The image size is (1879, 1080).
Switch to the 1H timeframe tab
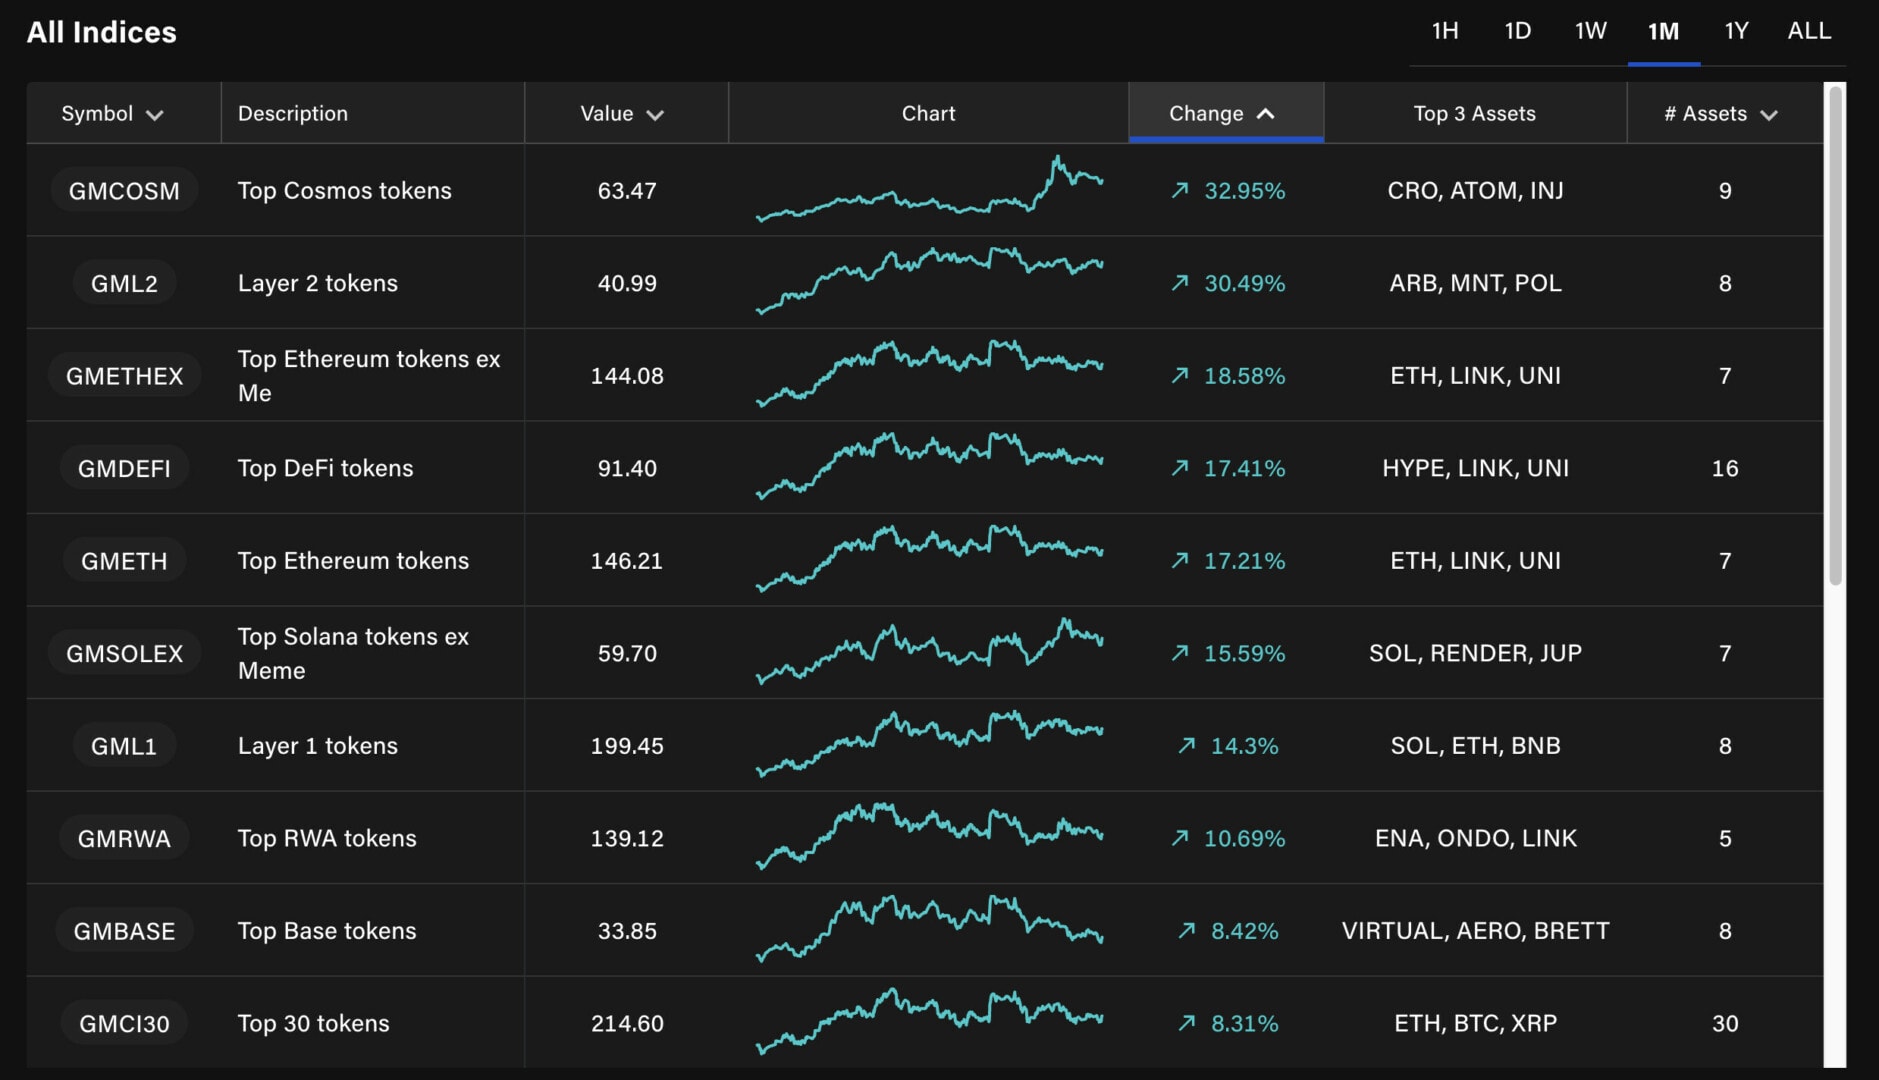pyautogui.click(x=1444, y=31)
